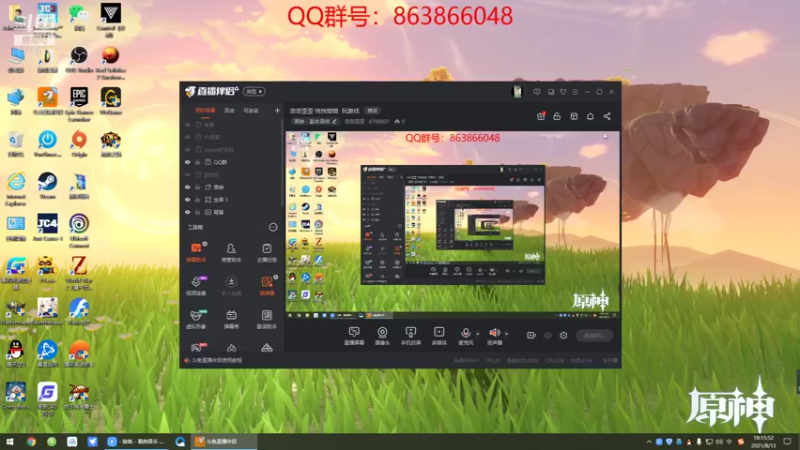The image size is (800, 450).
Task: Switch to 直播伴侣 taskbar button
Action: (223, 442)
